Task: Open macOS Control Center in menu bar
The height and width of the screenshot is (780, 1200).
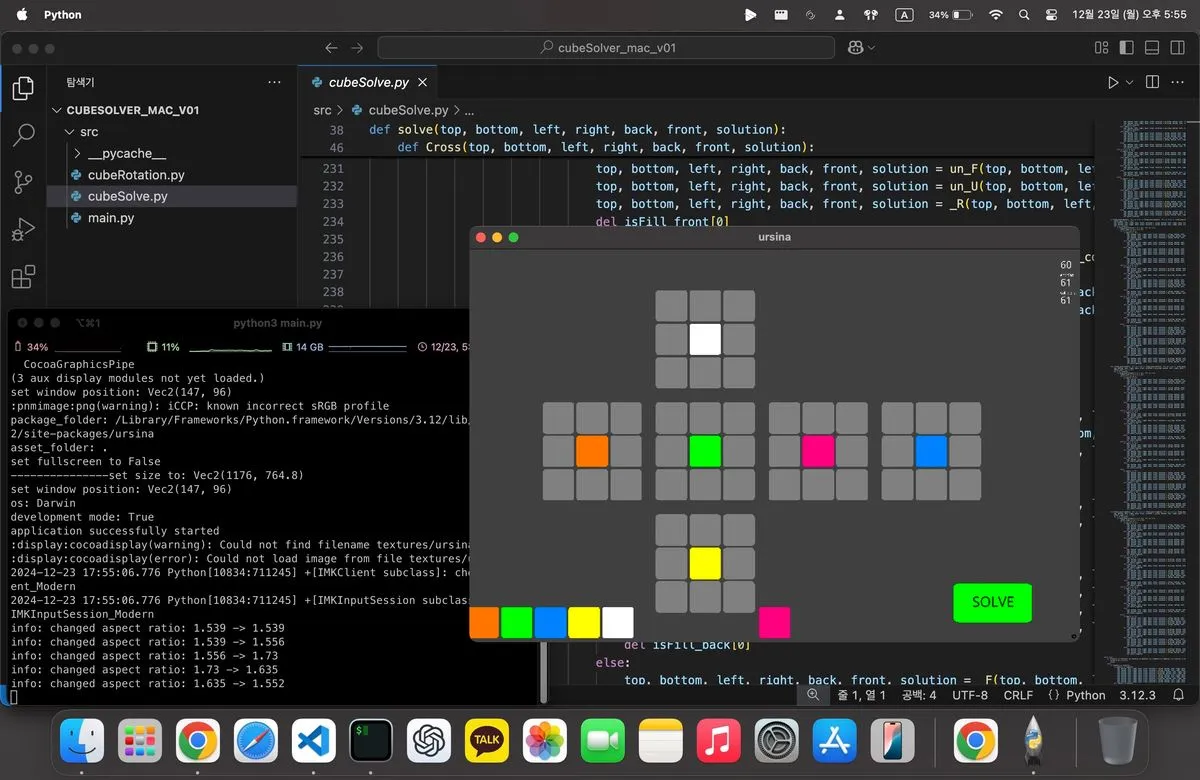Action: (1051, 15)
